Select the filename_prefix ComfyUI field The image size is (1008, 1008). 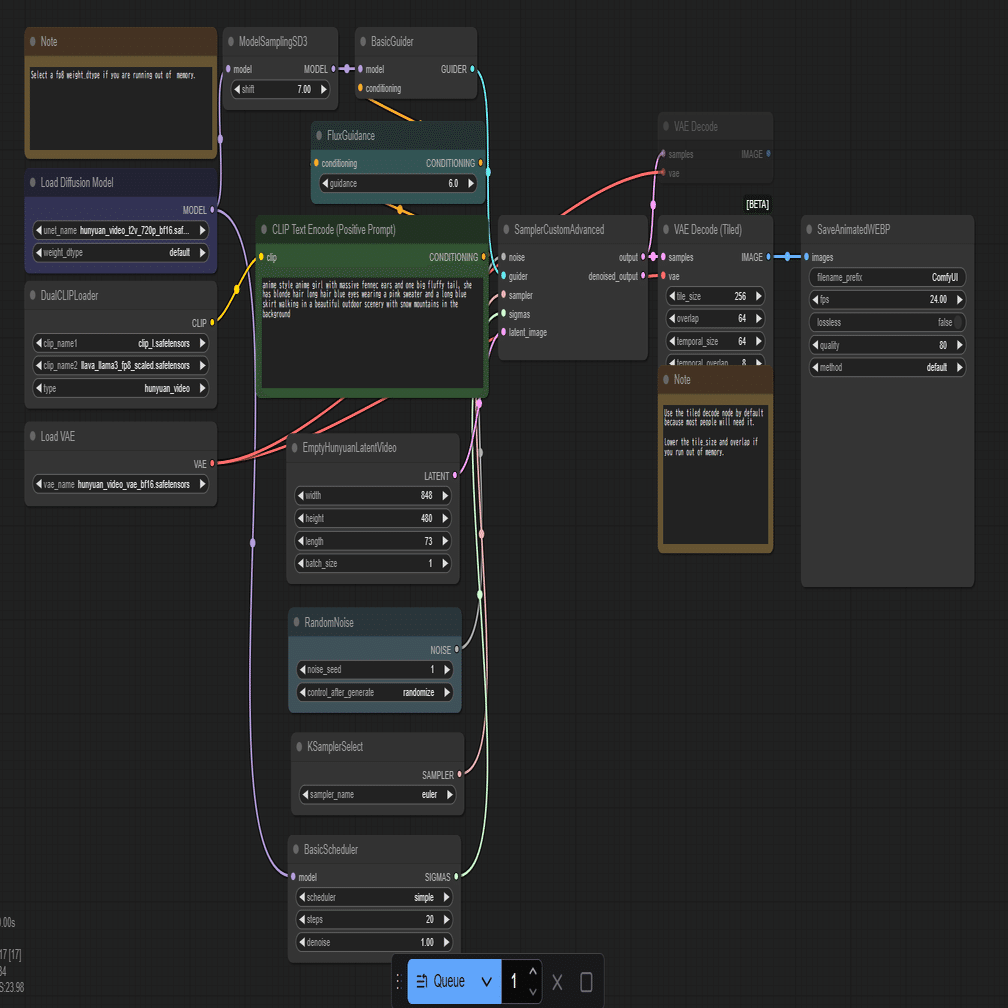pos(887,277)
